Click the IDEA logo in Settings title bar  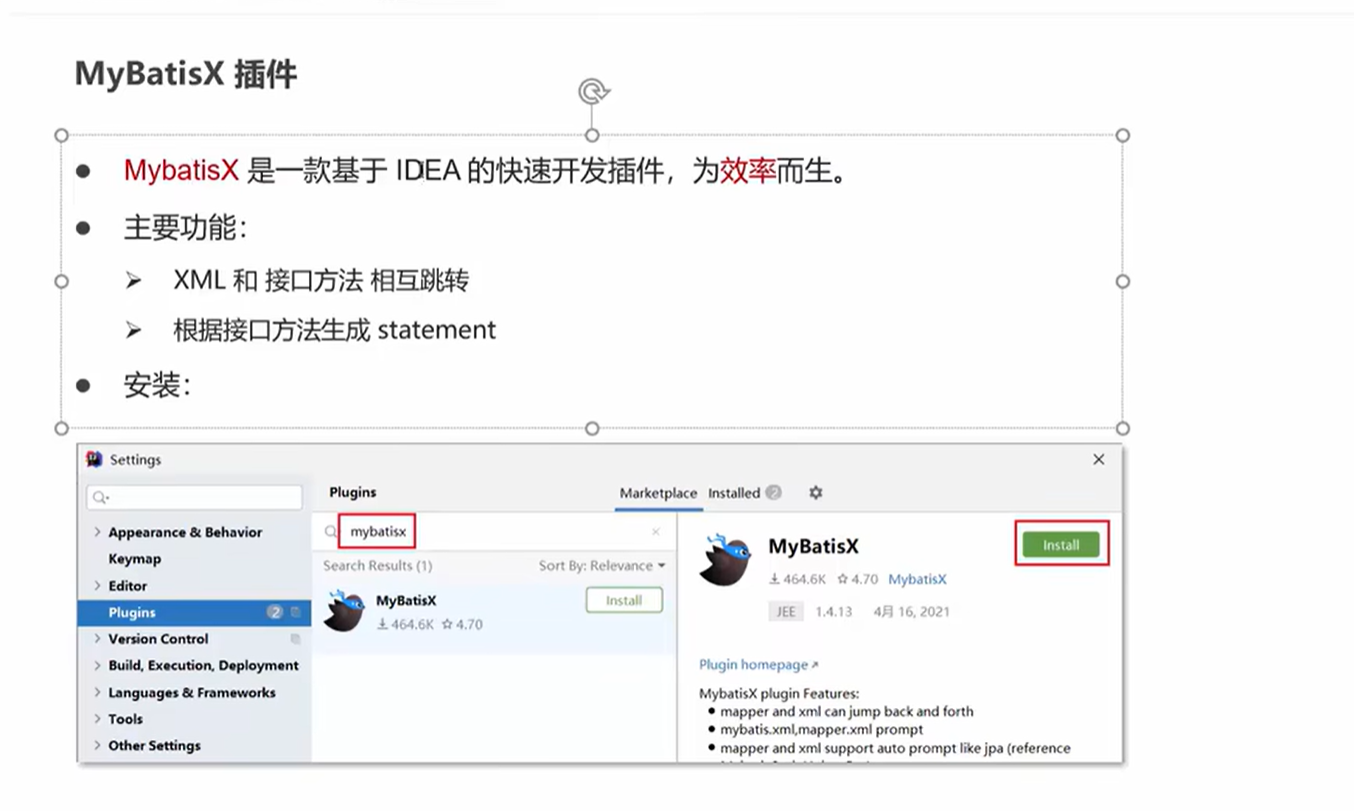click(x=94, y=459)
